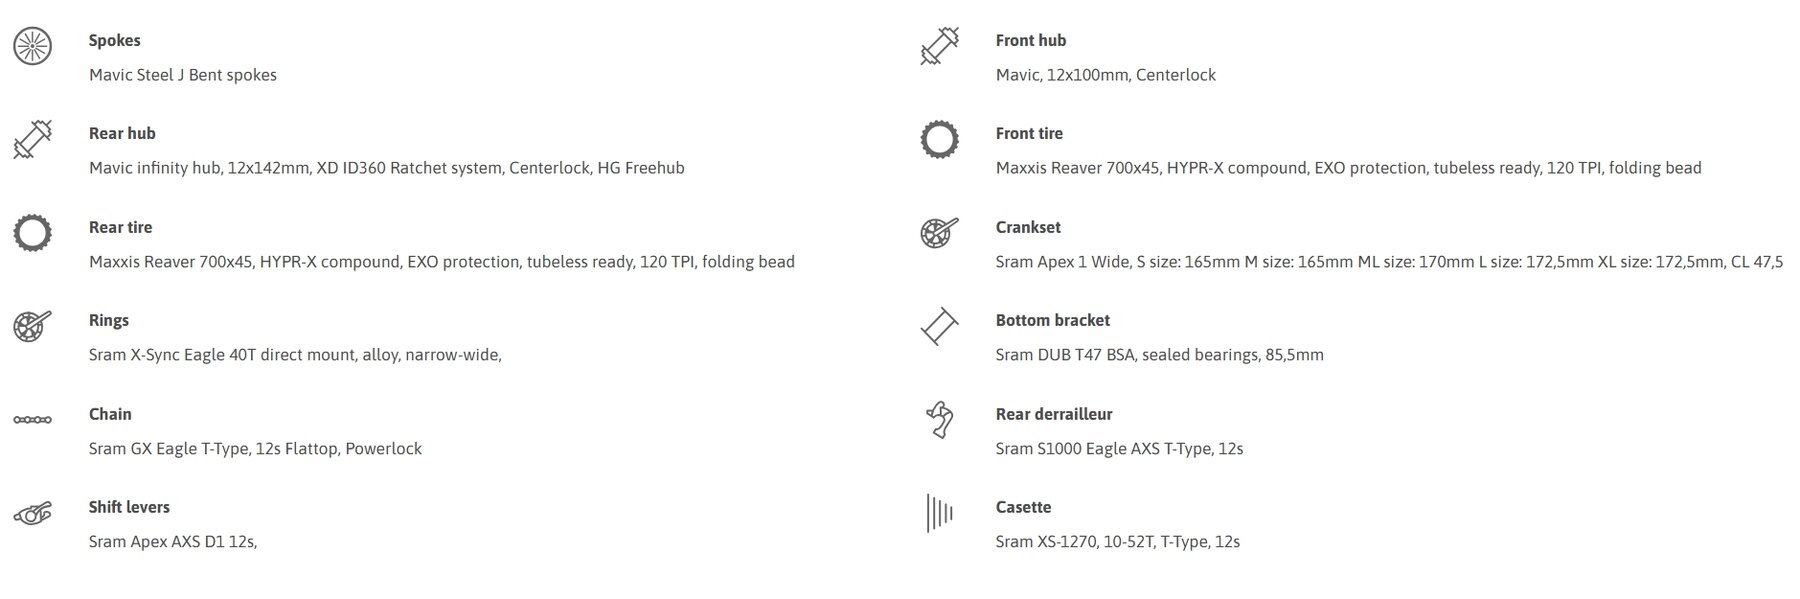The width and height of the screenshot is (1800, 599).
Task: Click the Sram GX Eagle T-Type chain description
Action: (x=255, y=449)
